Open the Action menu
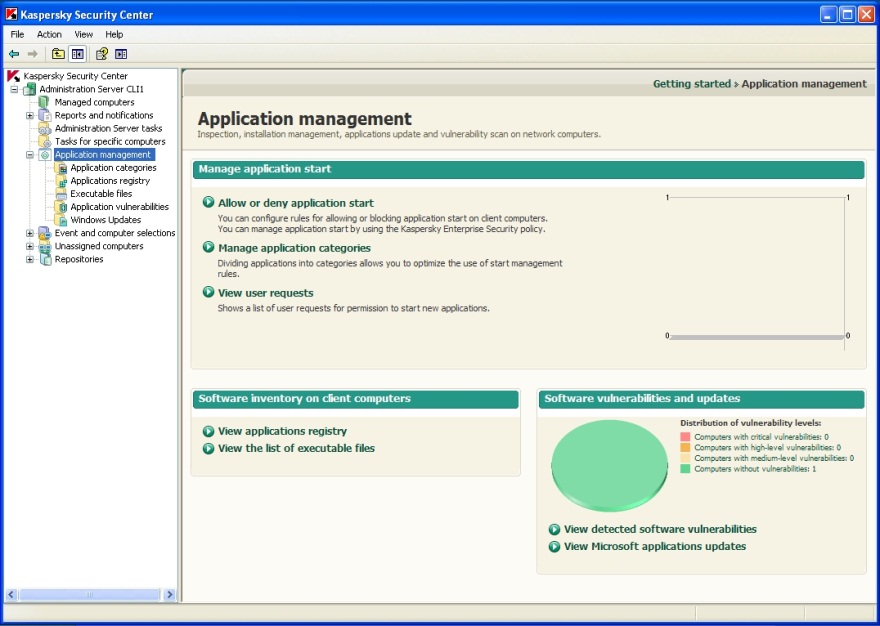This screenshot has height=626, width=880. click(49, 34)
